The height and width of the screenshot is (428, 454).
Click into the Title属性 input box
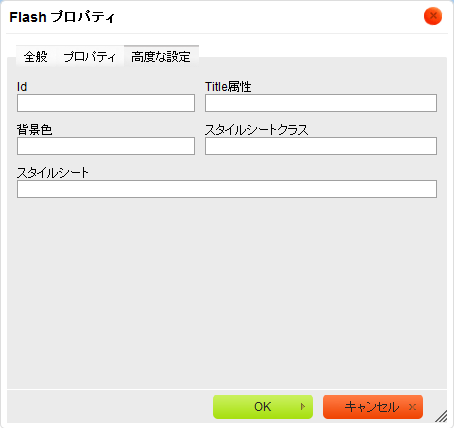321,103
